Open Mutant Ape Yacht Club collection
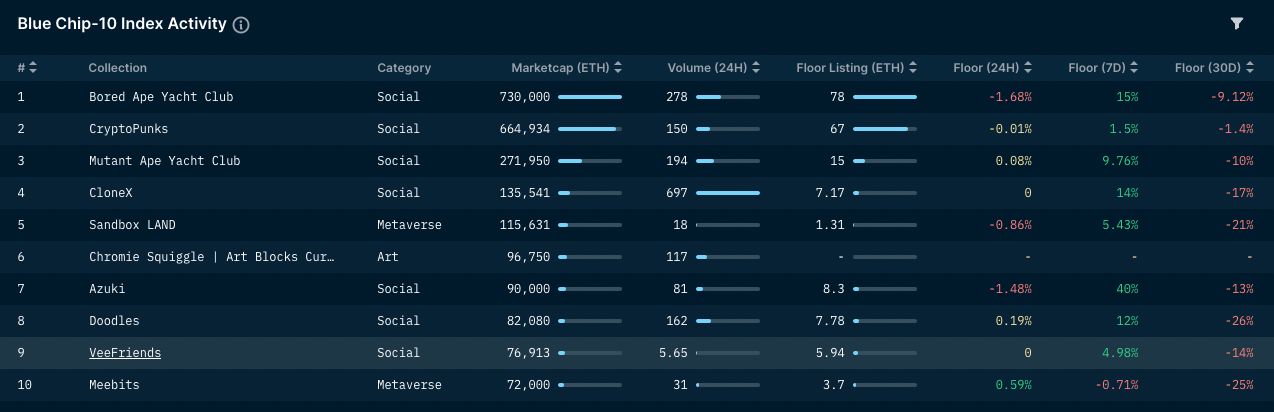The image size is (1274, 412). point(165,161)
